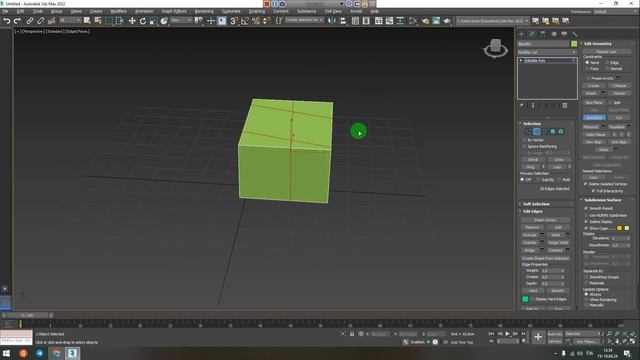Select the Edge constraint radio button
This screenshot has height=360, width=640.
pos(607,63)
